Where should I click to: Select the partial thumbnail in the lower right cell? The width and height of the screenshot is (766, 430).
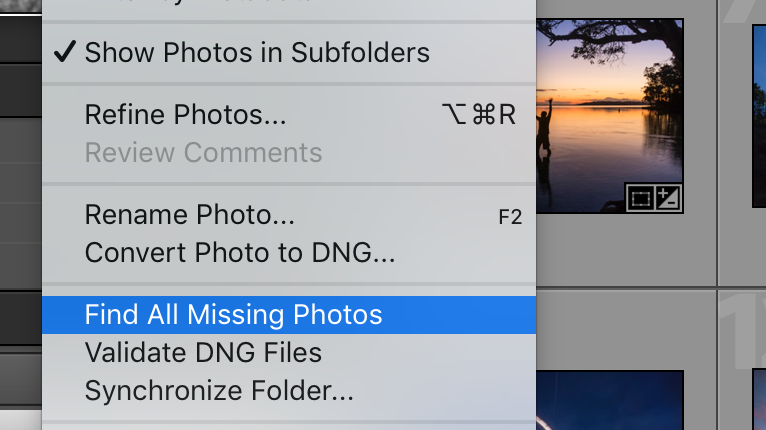(x=759, y=399)
